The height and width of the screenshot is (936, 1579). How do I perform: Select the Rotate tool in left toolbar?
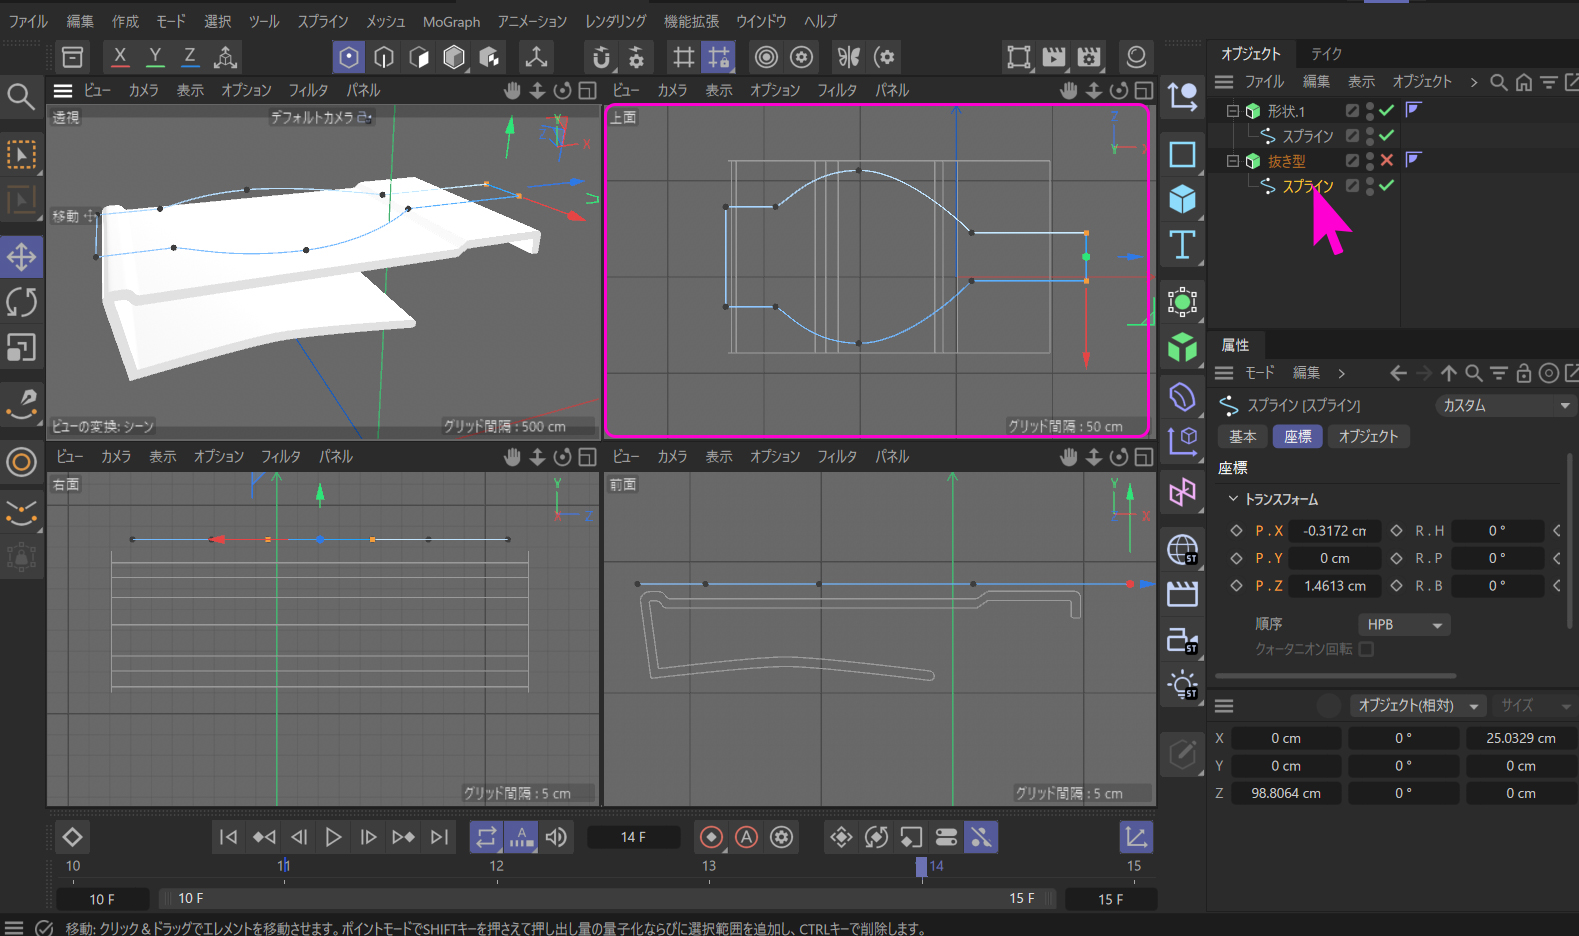click(21, 302)
